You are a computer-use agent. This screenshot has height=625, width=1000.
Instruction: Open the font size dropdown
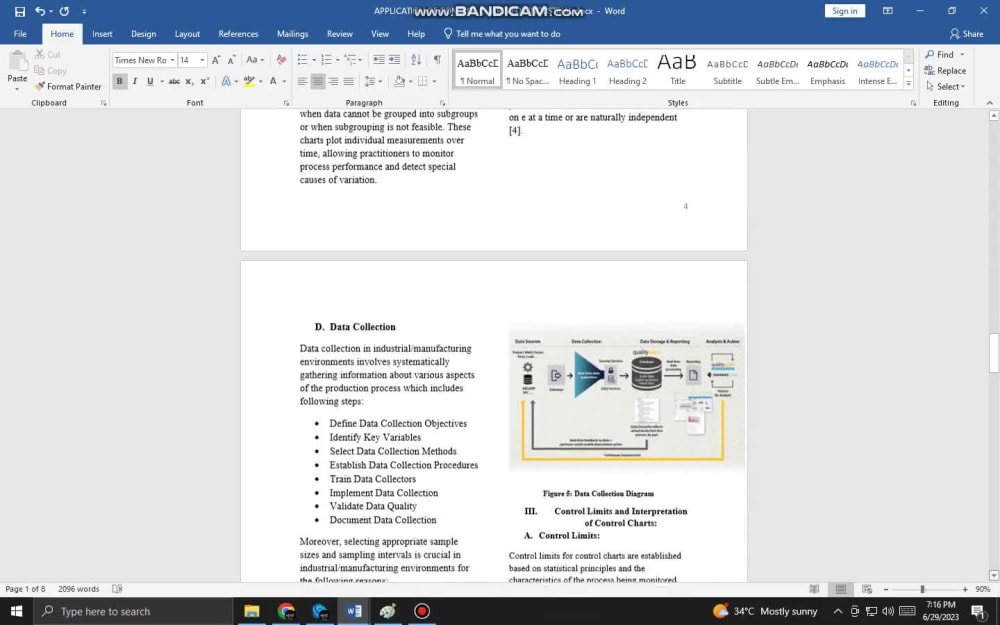click(202, 60)
